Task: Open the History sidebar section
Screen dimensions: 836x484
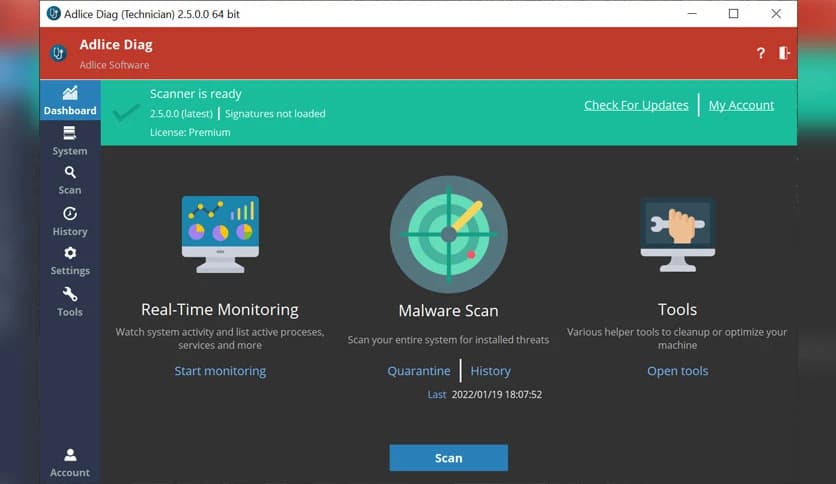Action: point(70,221)
